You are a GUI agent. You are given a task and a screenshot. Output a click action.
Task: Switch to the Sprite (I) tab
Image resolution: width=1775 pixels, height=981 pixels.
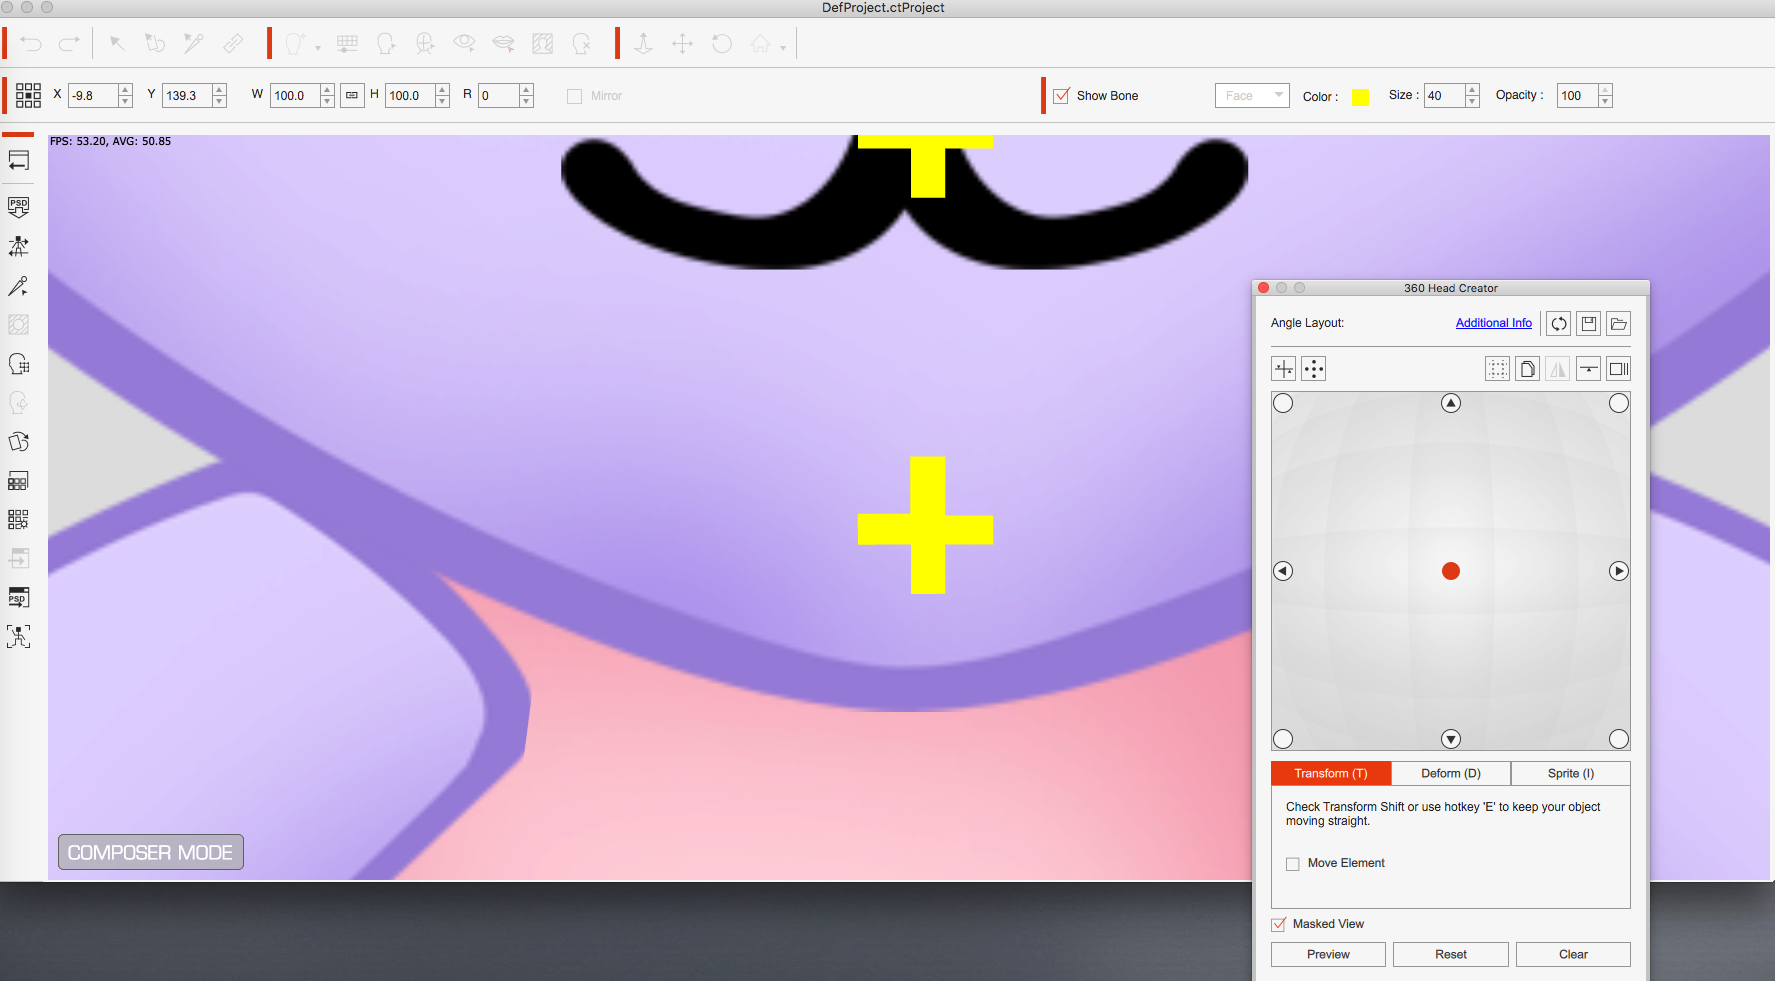pyautogui.click(x=1571, y=774)
